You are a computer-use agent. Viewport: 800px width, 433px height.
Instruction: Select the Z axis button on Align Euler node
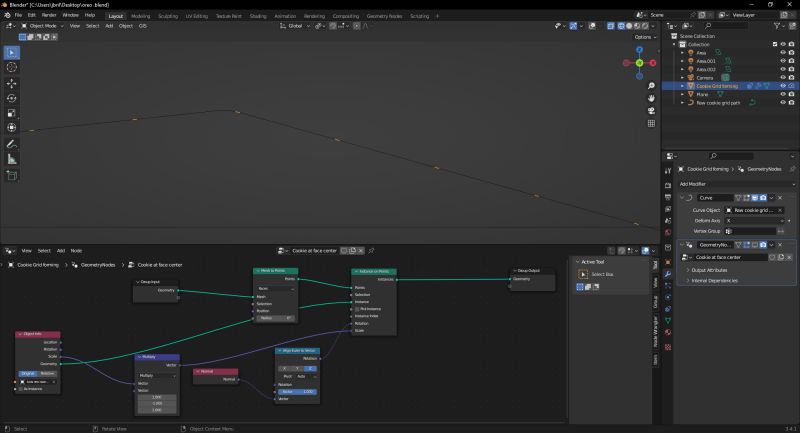click(x=310, y=368)
